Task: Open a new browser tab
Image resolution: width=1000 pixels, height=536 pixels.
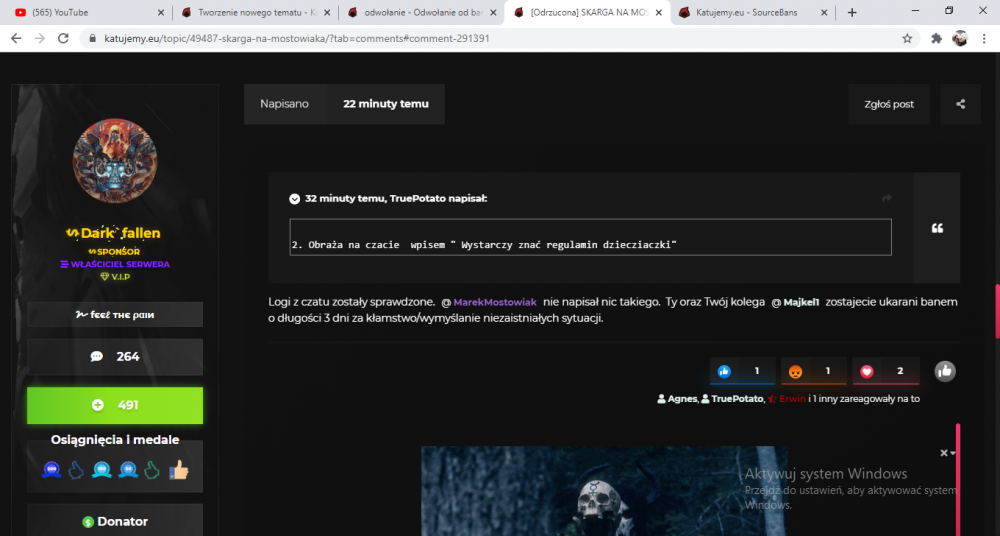Action: 852,12
